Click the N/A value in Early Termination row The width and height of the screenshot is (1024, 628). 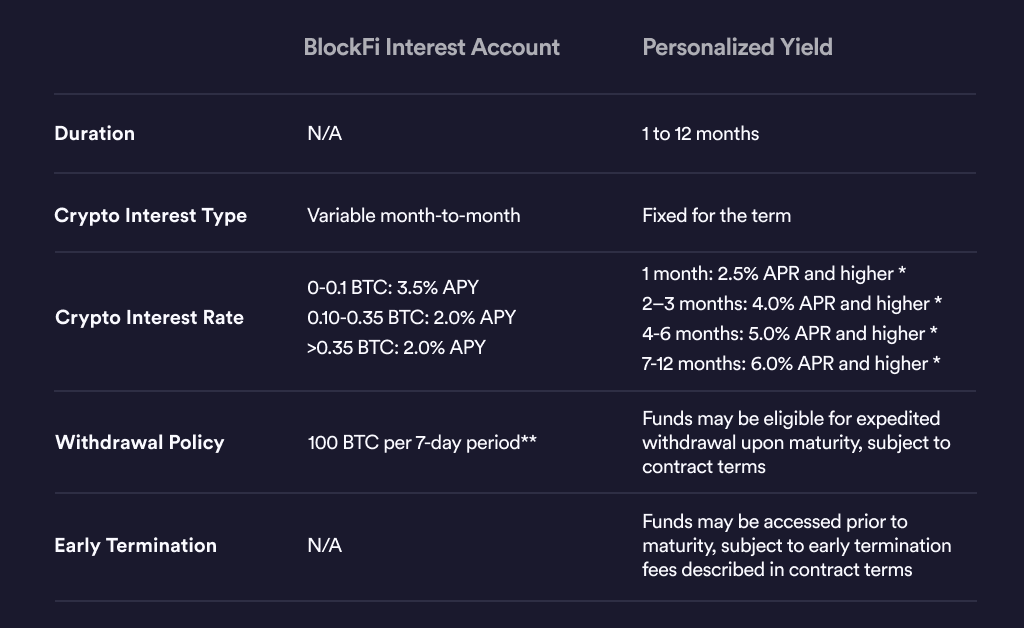324,545
